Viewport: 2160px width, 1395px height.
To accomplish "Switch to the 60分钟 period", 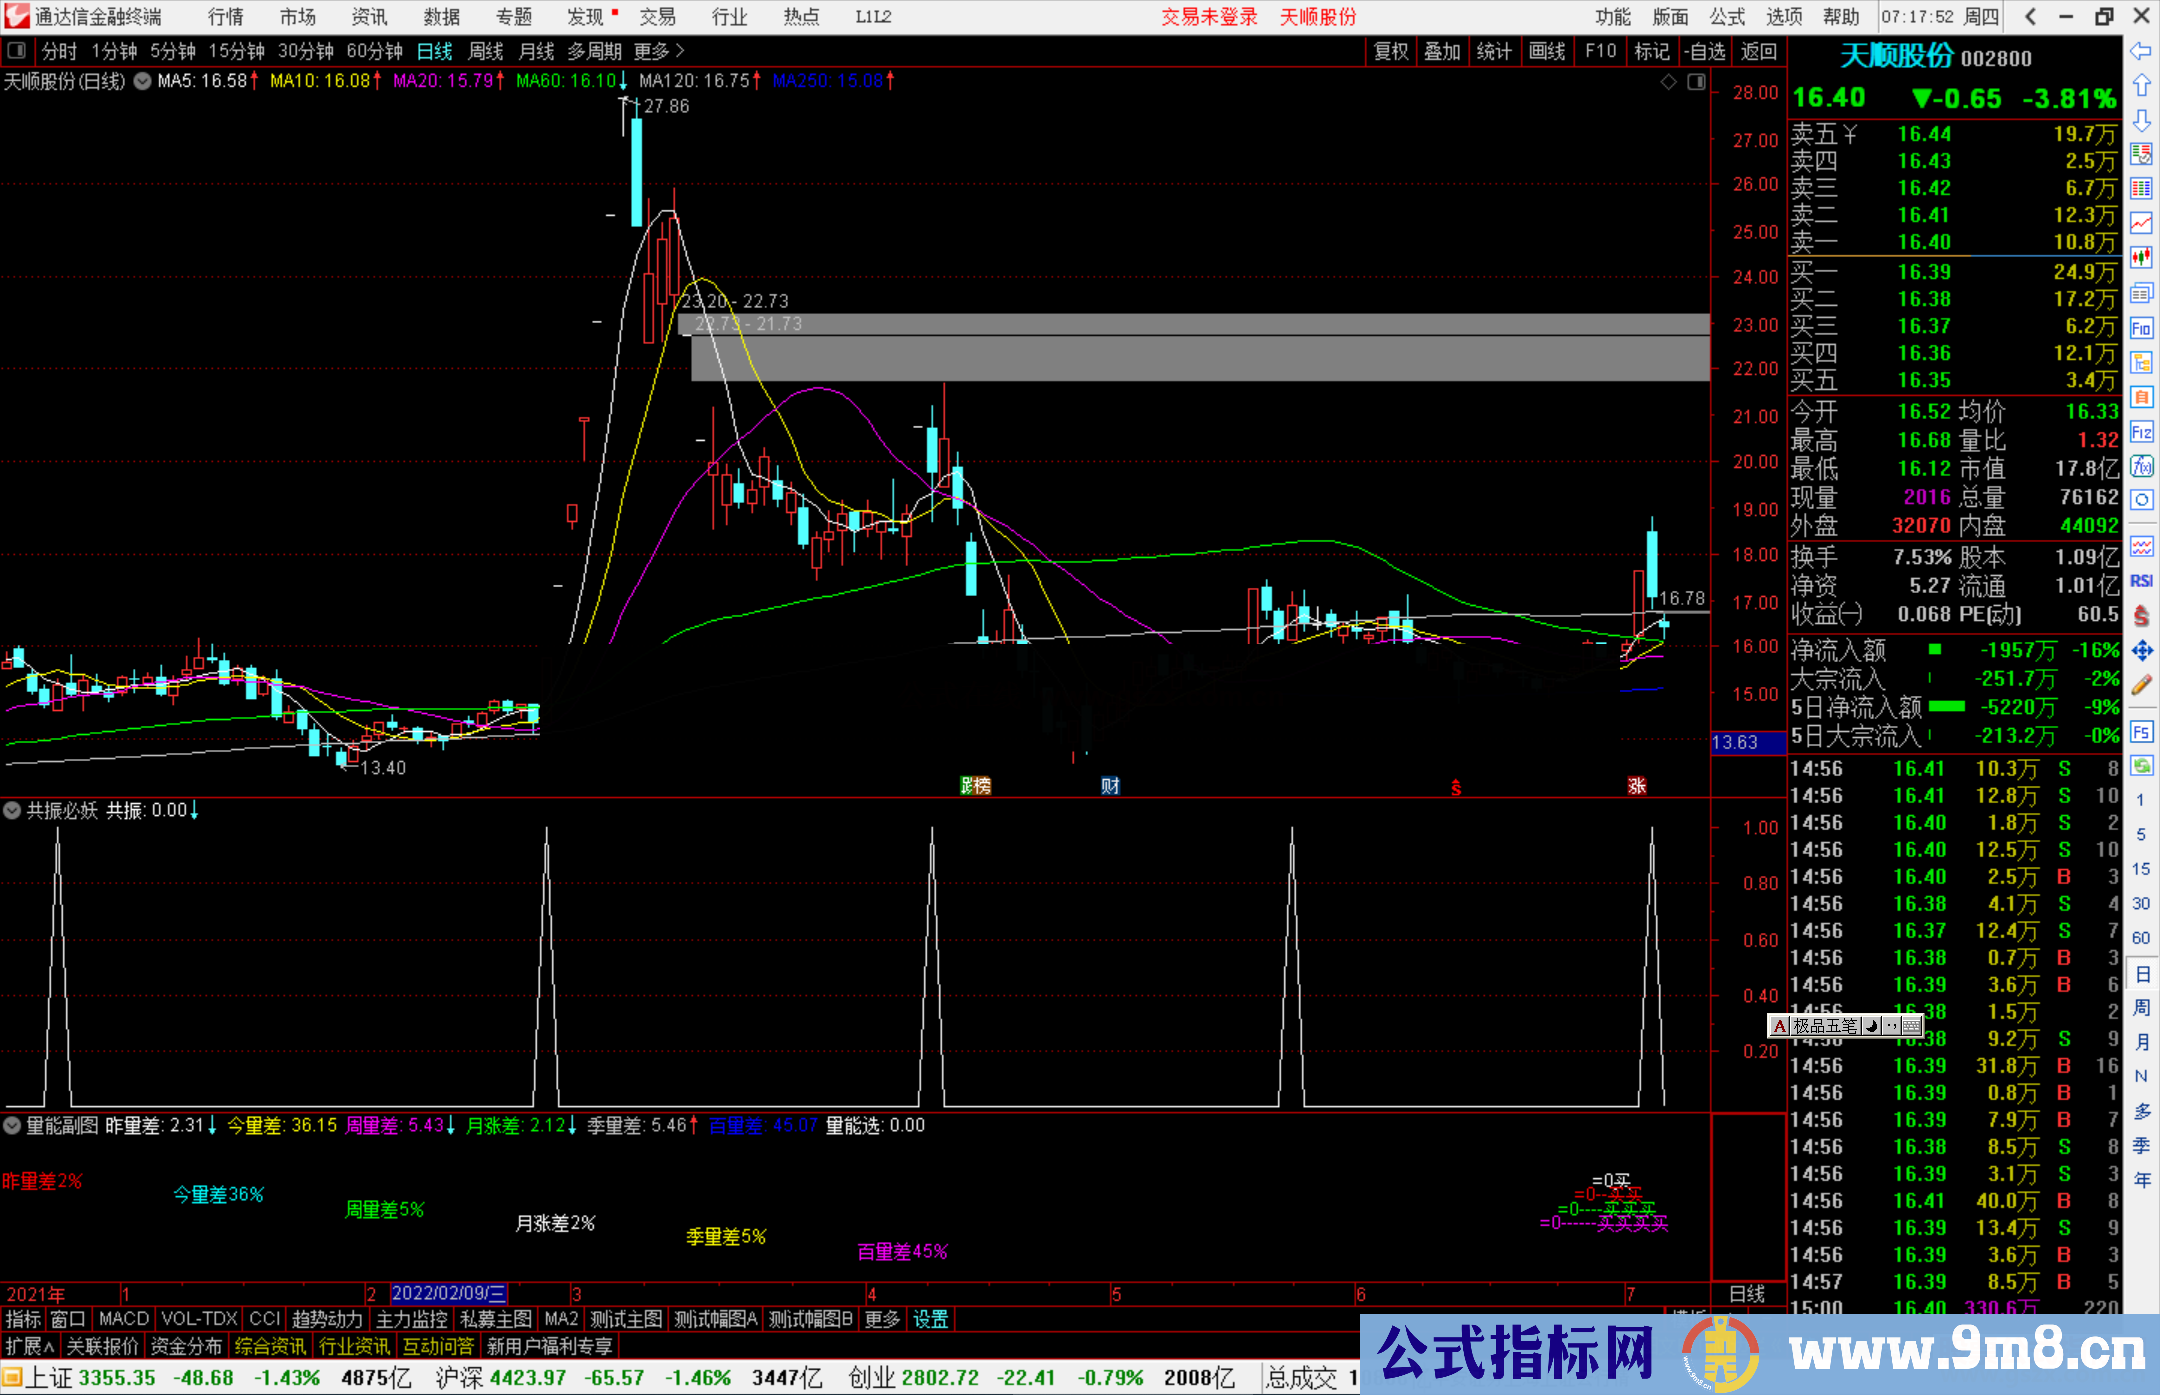I will coord(374,51).
